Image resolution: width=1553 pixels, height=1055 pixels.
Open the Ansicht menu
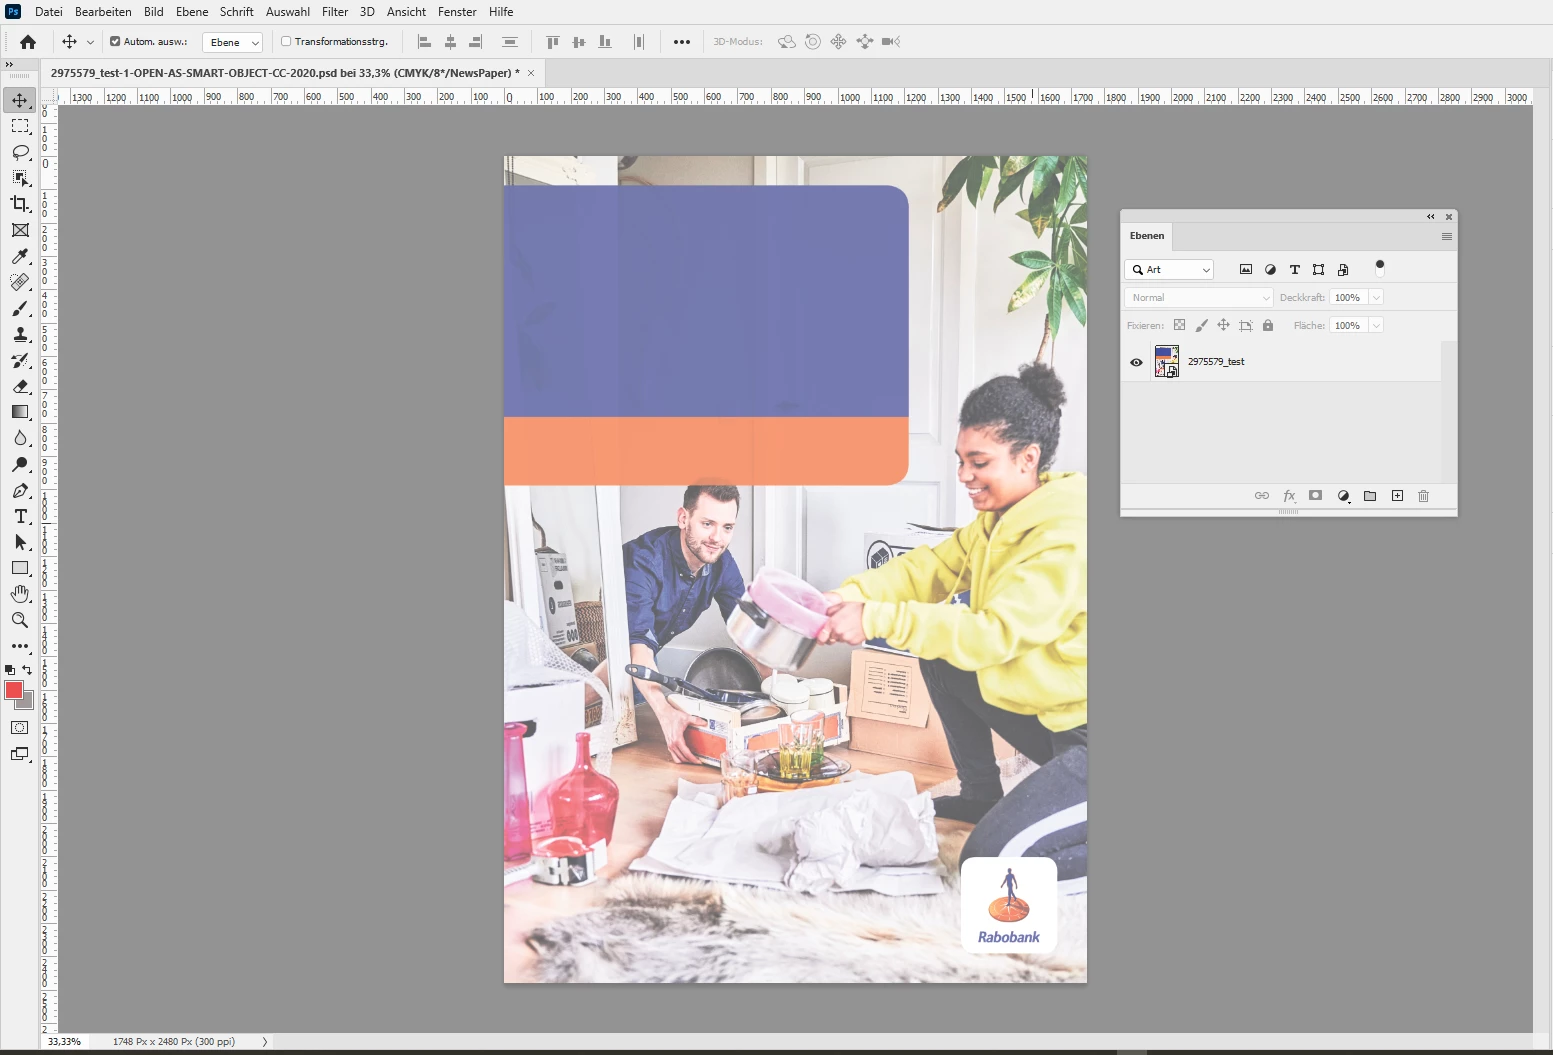(x=406, y=12)
